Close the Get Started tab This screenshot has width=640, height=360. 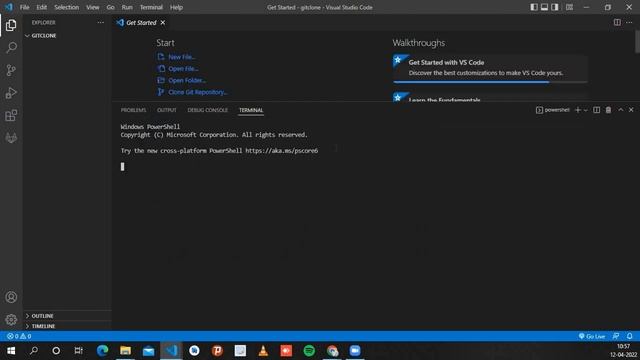click(163, 22)
